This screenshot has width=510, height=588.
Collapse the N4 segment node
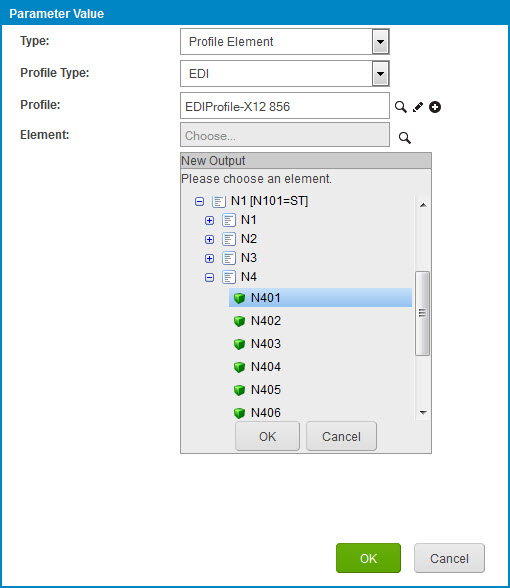click(x=210, y=278)
